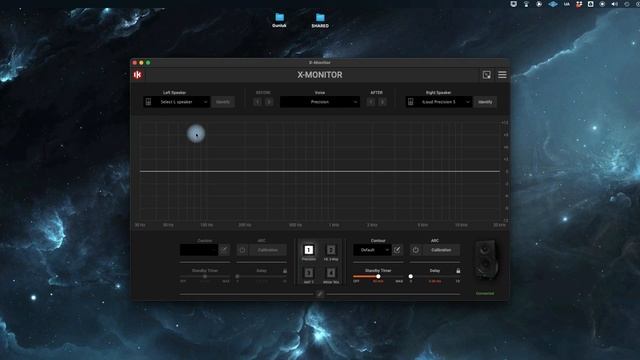Click the play circle icon in menu bar
Screen dimensions: 640x360
click(539, 4)
